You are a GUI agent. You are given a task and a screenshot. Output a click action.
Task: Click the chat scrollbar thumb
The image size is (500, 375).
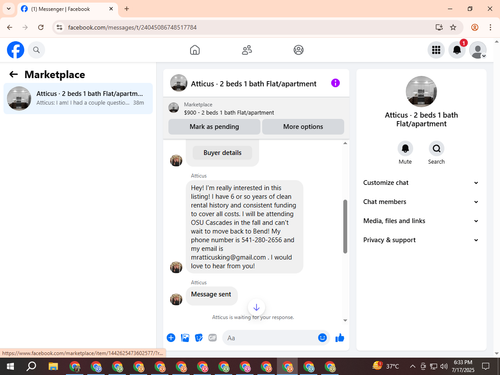click(345, 226)
